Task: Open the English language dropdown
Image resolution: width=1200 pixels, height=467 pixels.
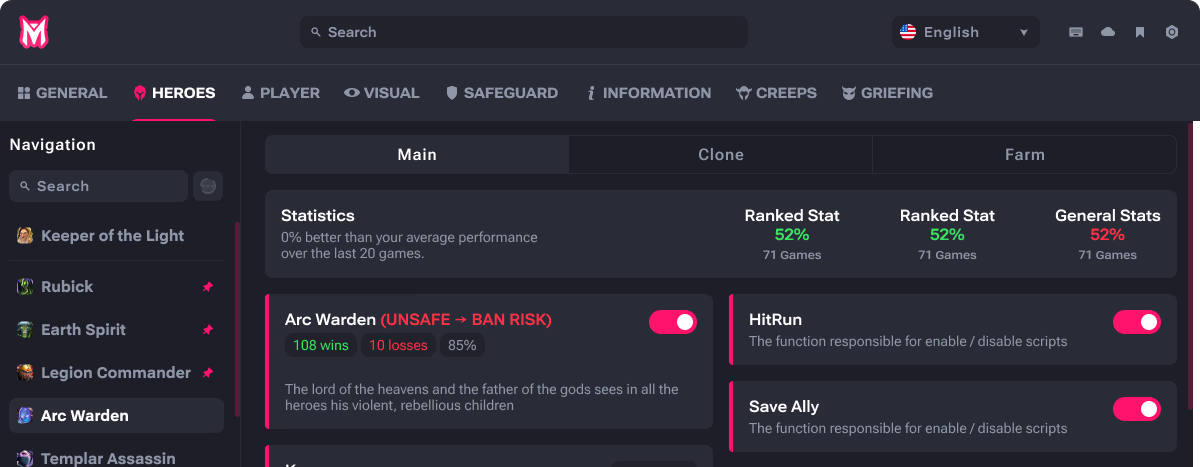Action: coord(966,32)
